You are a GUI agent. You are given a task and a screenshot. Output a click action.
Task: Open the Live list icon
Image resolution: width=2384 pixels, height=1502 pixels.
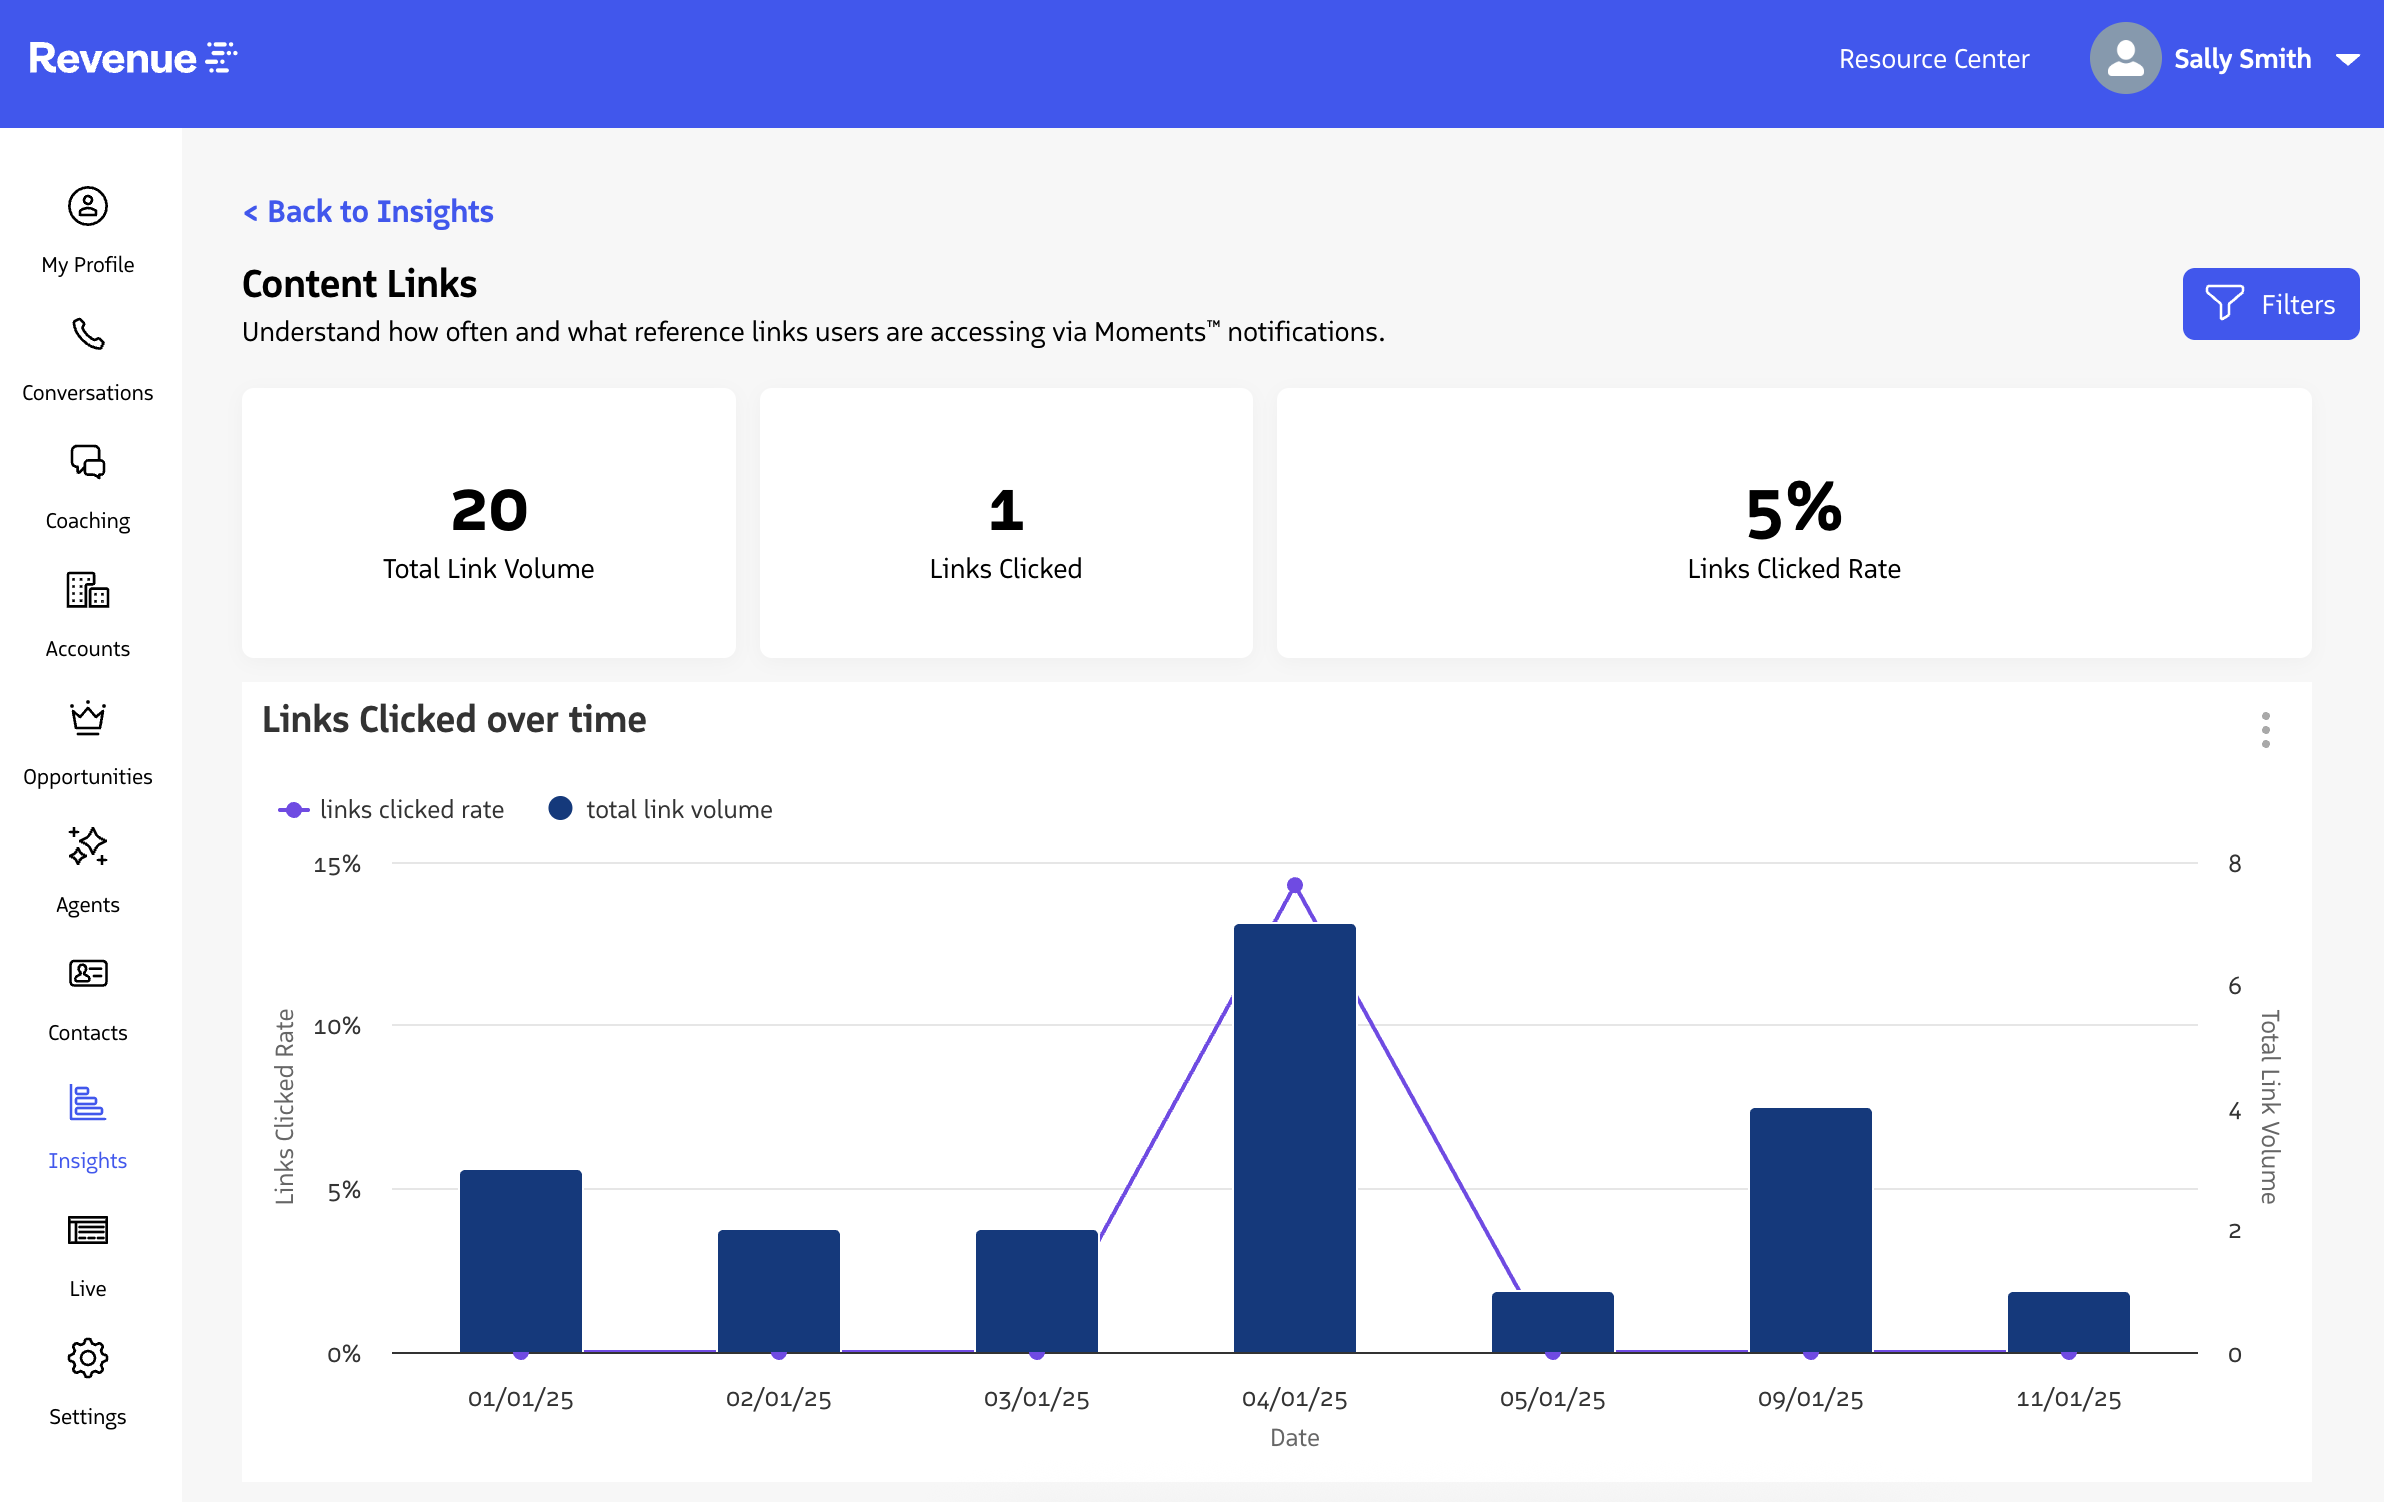(x=88, y=1230)
